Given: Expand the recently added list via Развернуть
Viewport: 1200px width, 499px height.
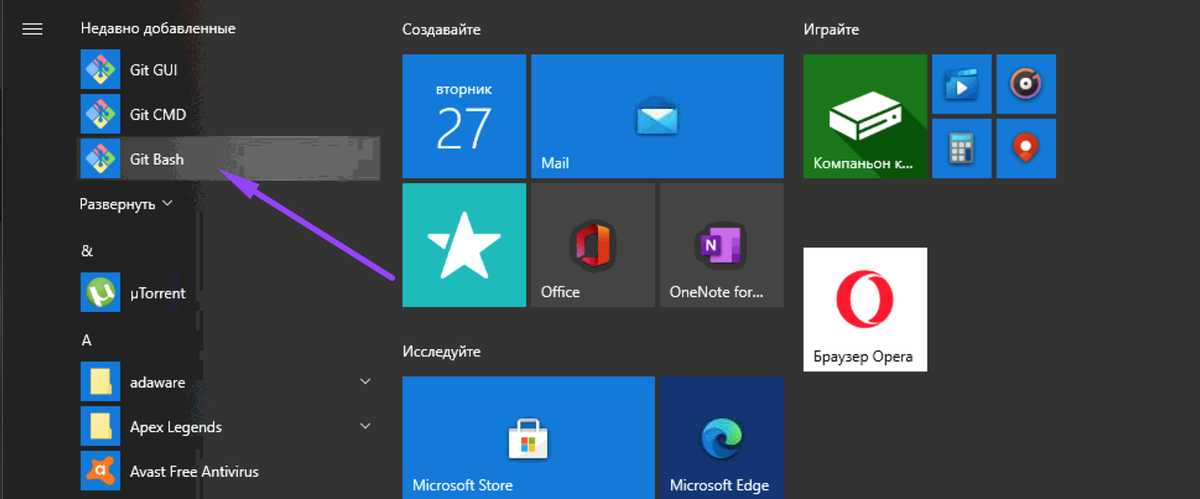Looking at the screenshot, I should [126, 203].
